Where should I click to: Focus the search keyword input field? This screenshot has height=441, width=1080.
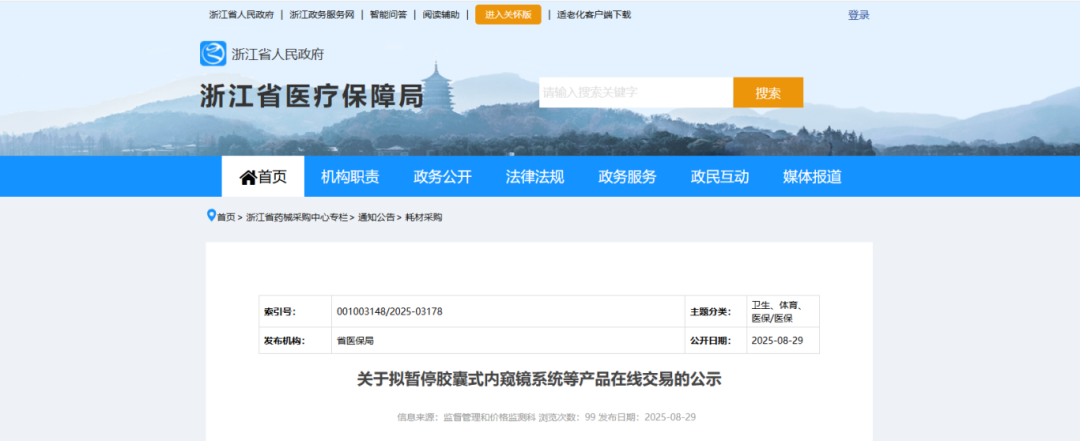point(636,92)
